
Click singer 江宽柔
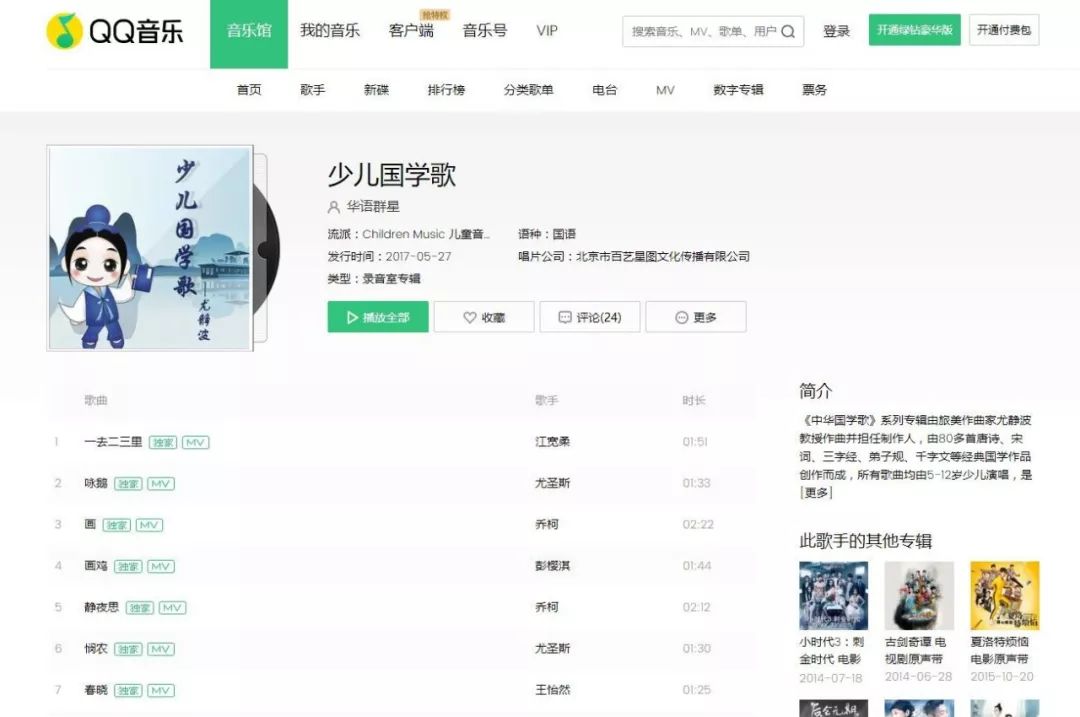tap(552, 442)
